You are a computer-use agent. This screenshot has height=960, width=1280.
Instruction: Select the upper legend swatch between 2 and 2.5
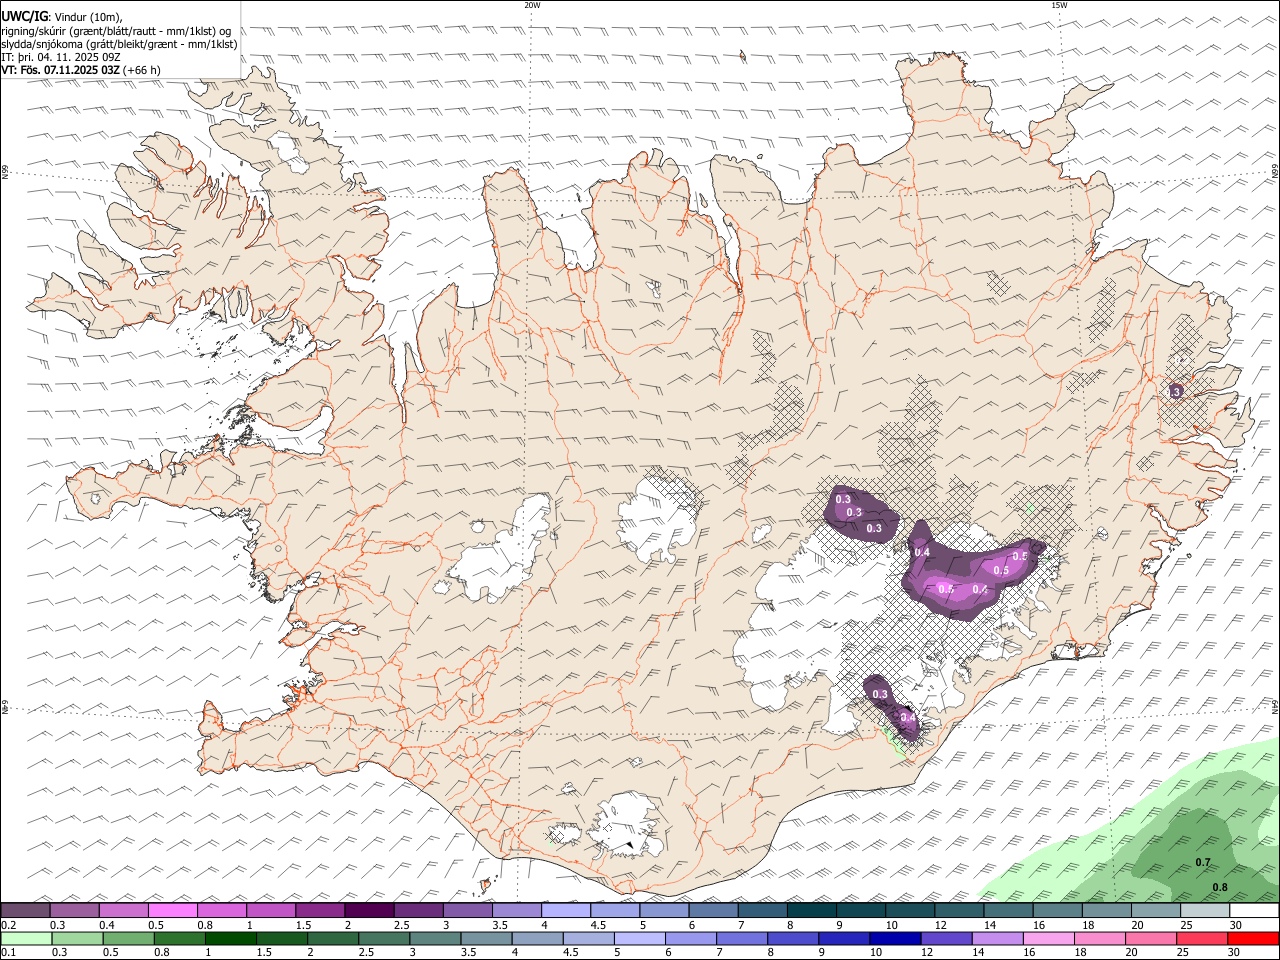[x=369, y=911]
